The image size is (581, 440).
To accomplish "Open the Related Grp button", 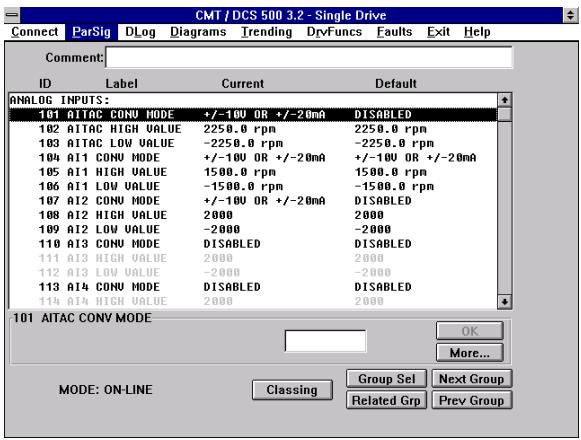I will [x=386, y=400].
